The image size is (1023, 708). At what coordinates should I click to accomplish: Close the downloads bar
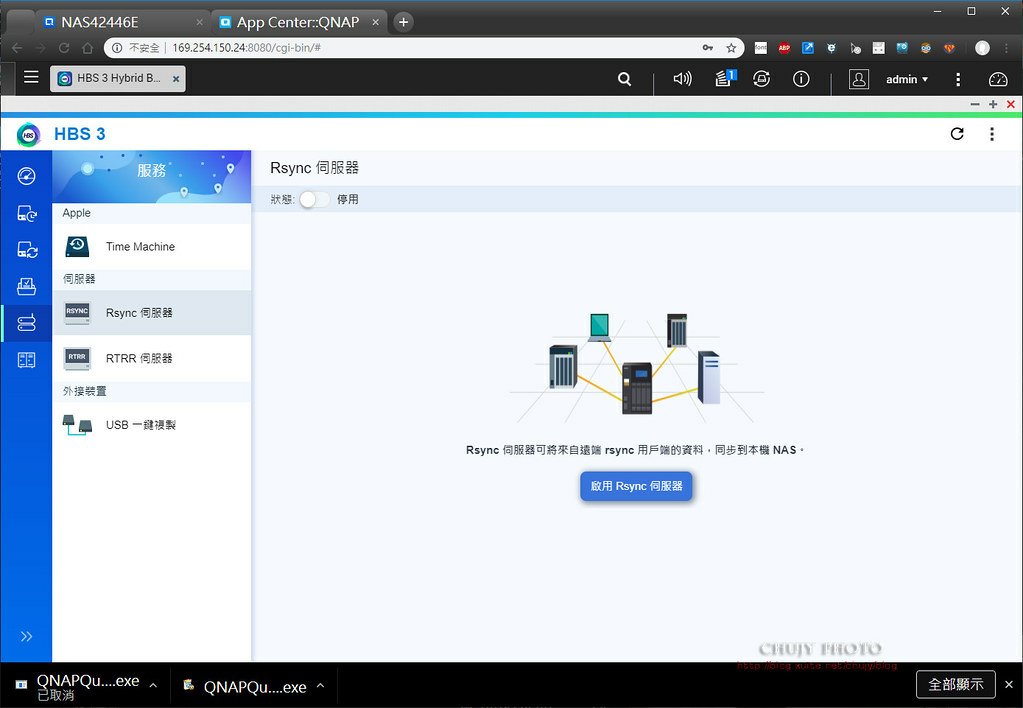[x=1009, y=685]
